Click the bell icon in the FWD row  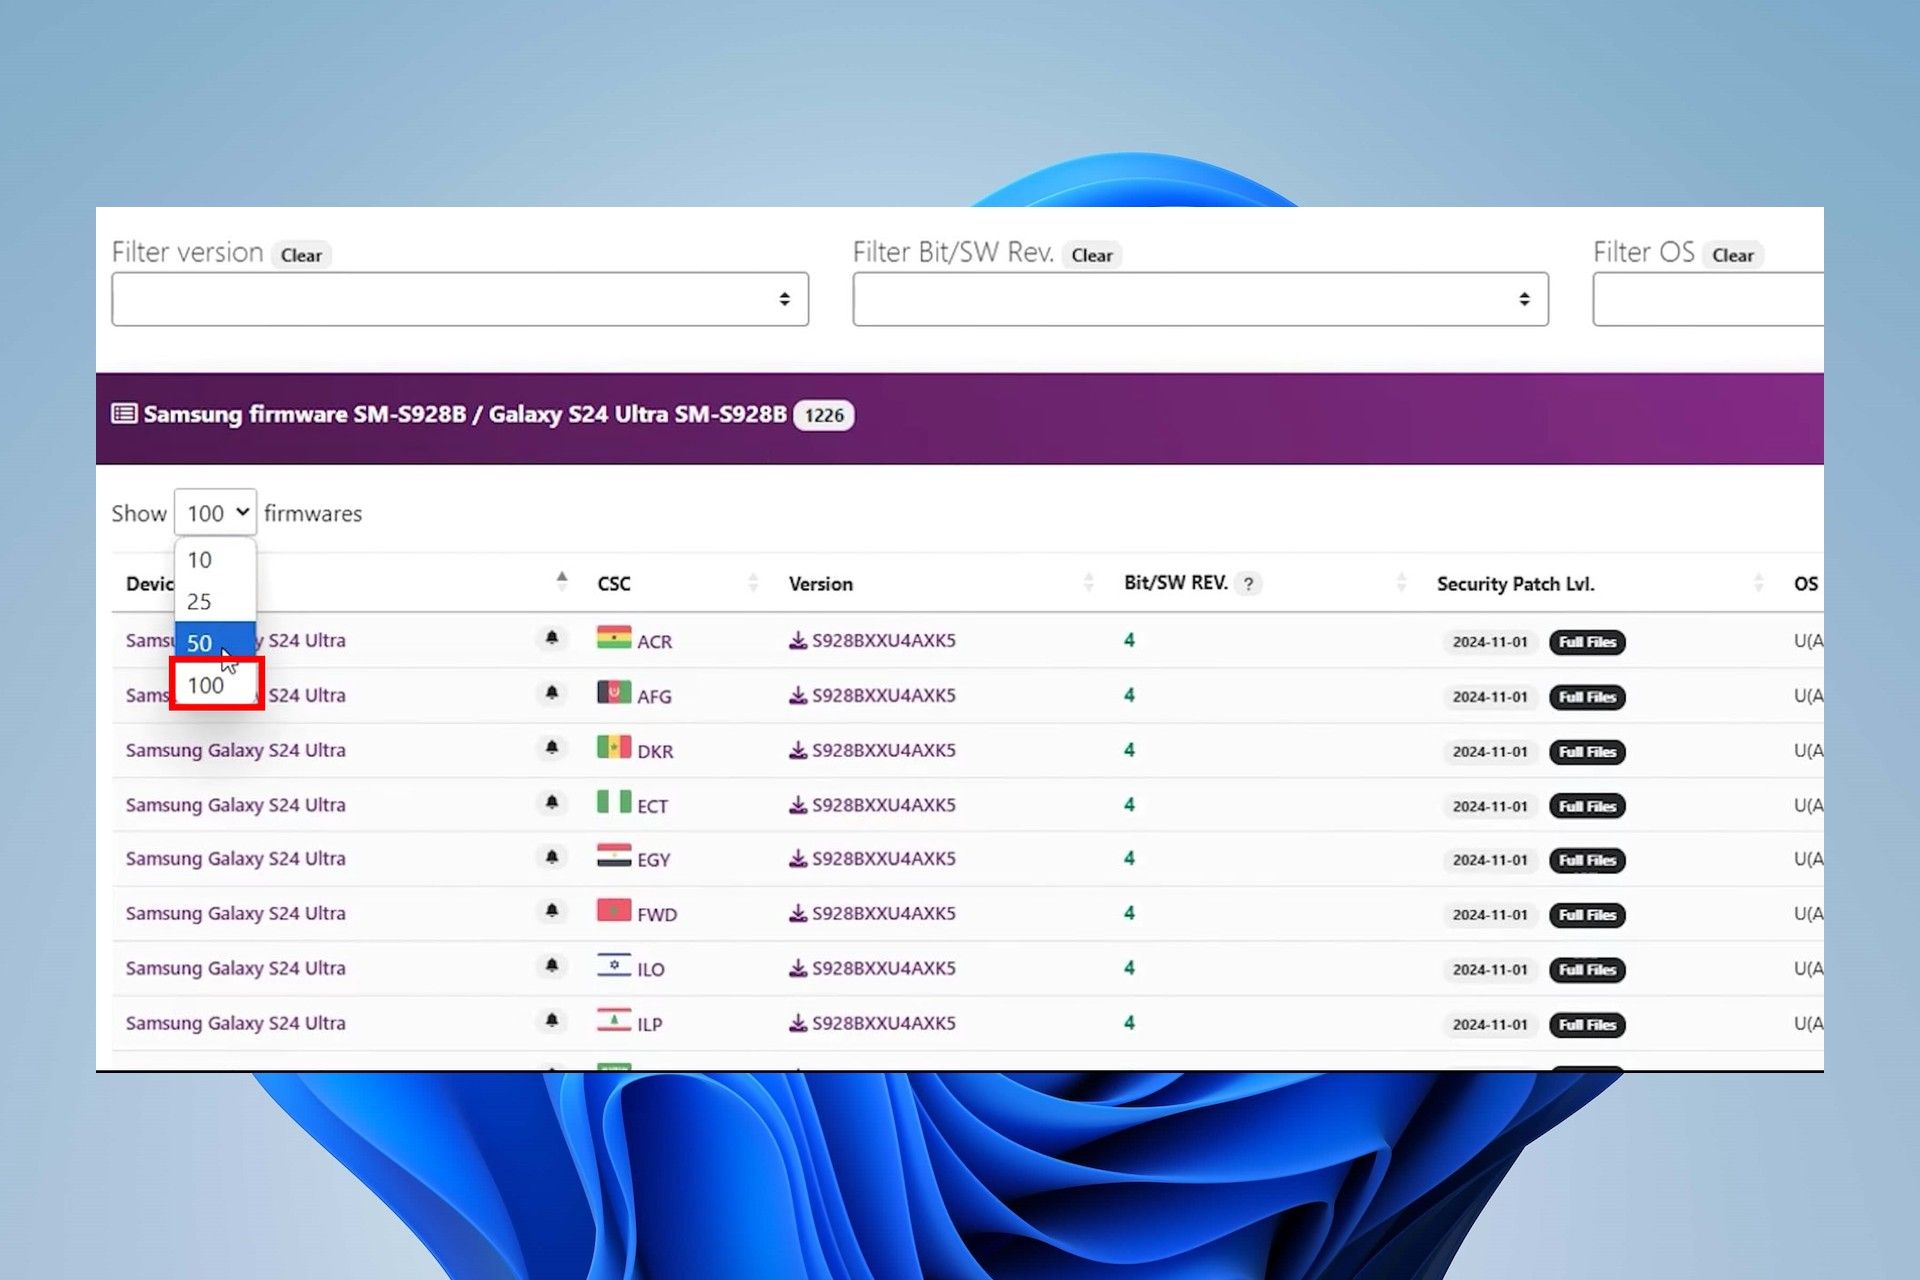coord(552,910)
